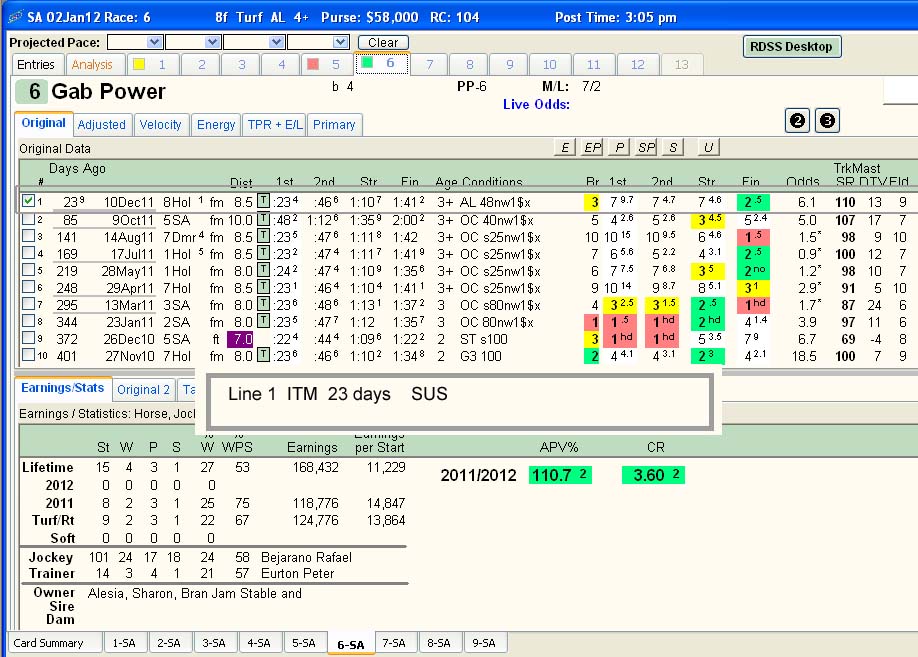Click the purple 7.0 distance cell
The width and height of the screenshot is (918, 657).
tap(241, 339)
